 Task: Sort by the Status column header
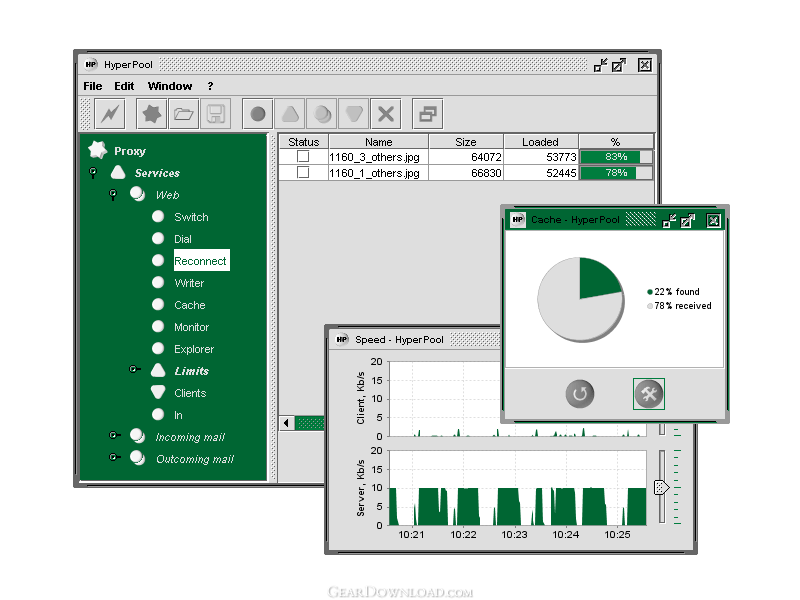[304, 142]
